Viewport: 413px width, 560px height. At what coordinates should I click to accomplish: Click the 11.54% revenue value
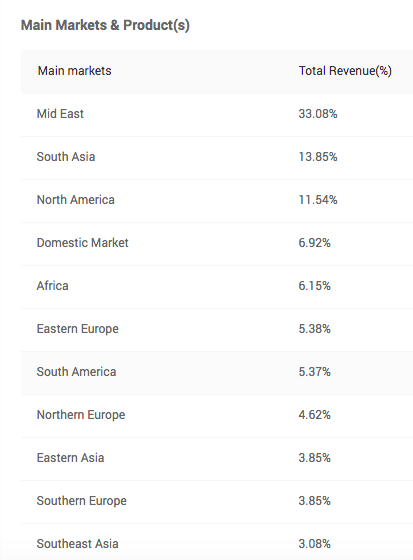[x=318, y=200]
